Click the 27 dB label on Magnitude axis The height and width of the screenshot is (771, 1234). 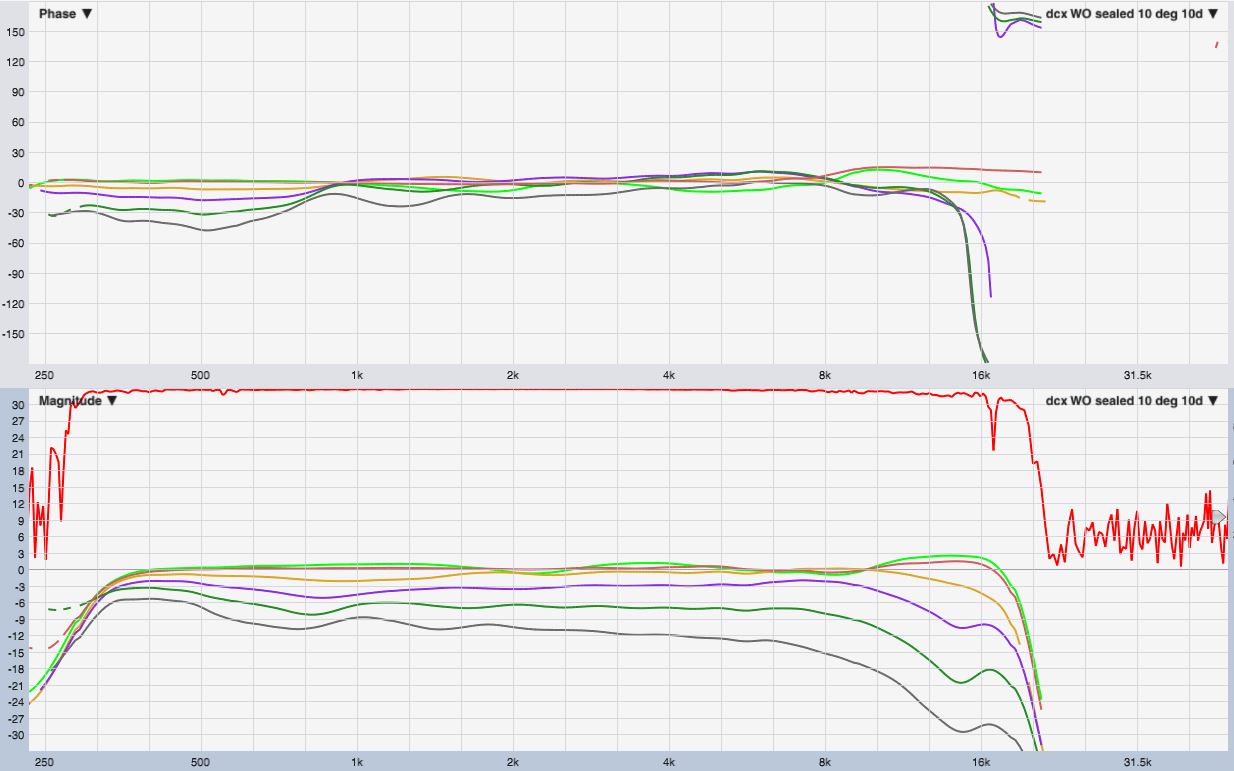(17, 422)
